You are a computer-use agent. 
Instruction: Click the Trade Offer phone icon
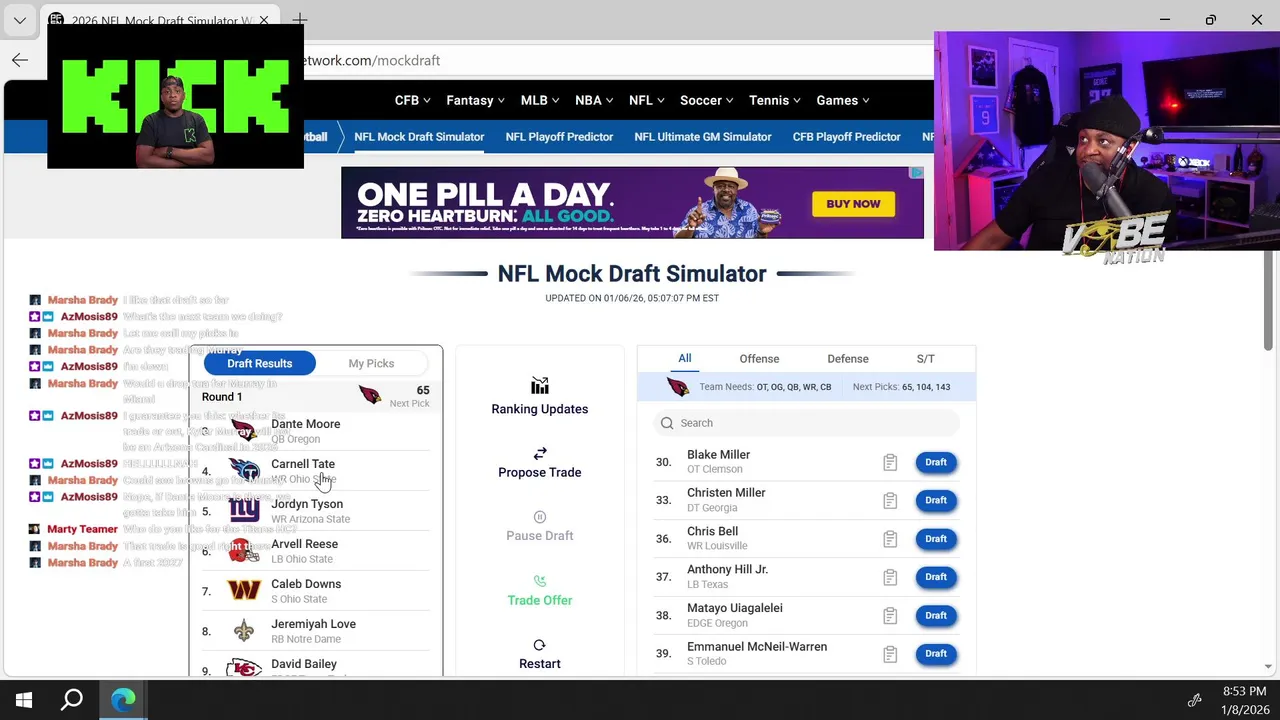pos(540,581)
